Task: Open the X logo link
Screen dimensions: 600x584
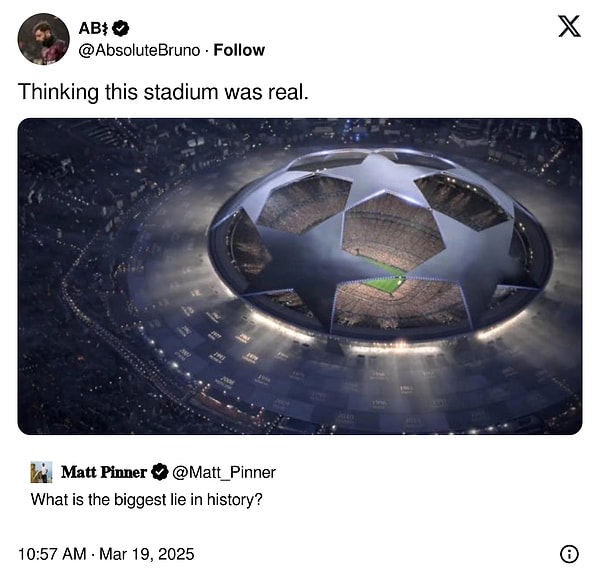Action: click(569, 26)
